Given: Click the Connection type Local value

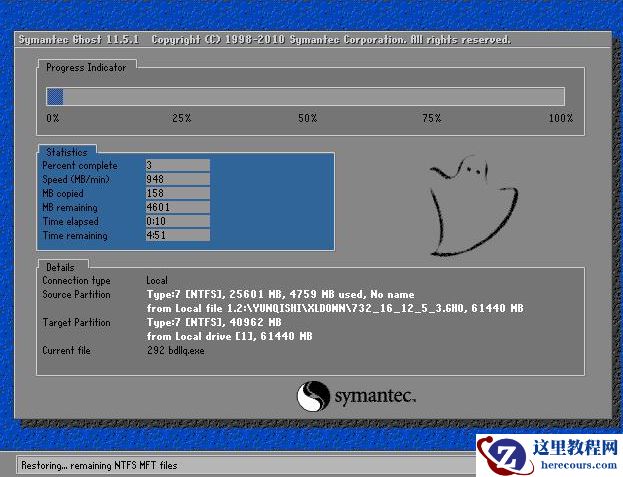Looking at the screenshot, I should pyautogui.click(x=157, y=281).
